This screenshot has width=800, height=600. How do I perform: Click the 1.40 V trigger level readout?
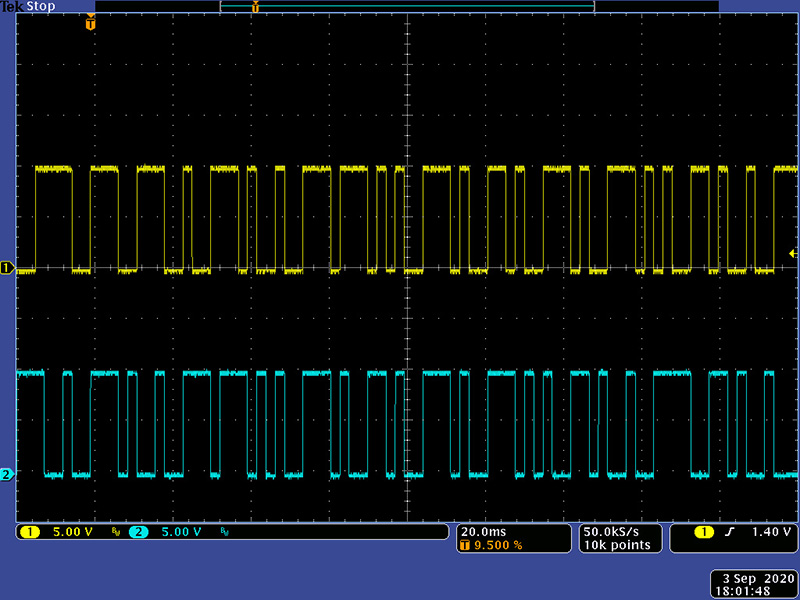(x=771, y=532)
